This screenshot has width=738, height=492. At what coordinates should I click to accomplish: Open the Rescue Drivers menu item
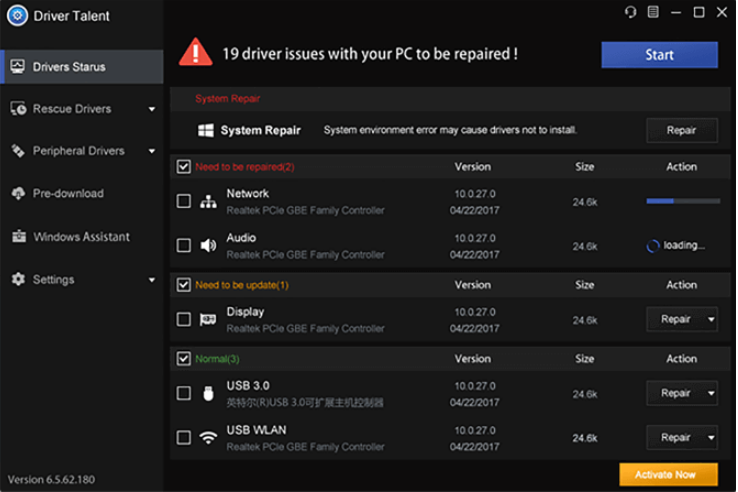point(82,109)
